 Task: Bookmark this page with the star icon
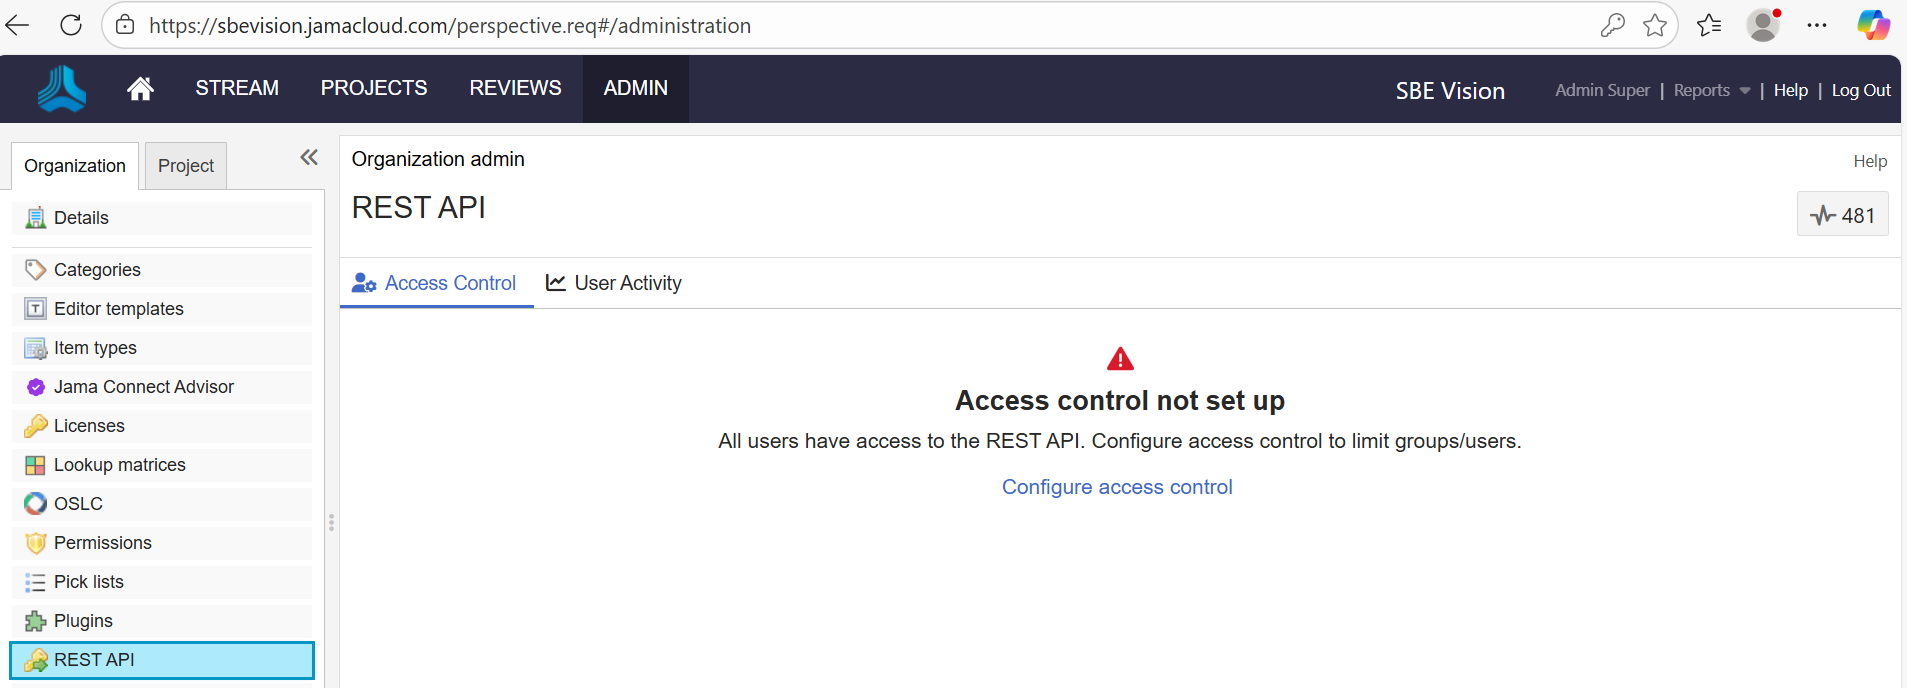[x=1655, y=26]
